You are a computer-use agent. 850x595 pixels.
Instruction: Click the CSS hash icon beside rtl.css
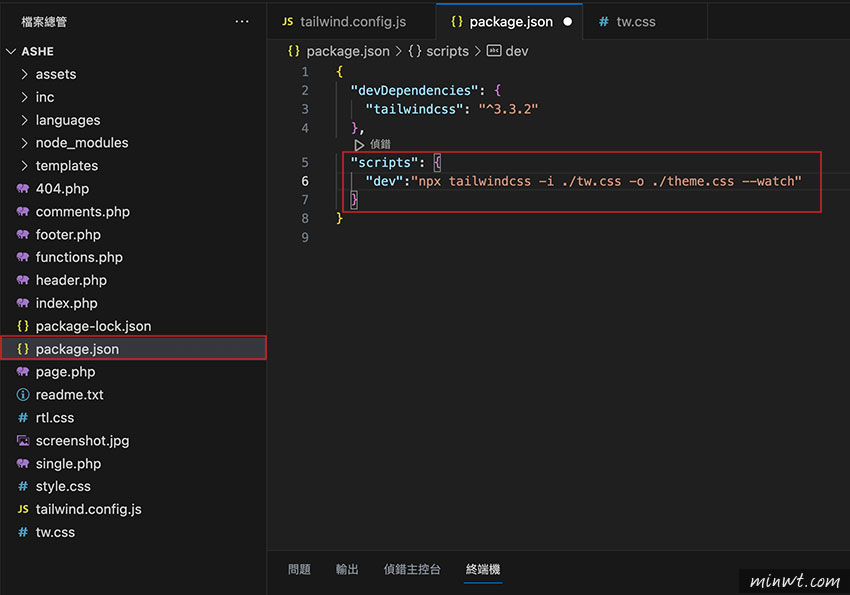23,418
